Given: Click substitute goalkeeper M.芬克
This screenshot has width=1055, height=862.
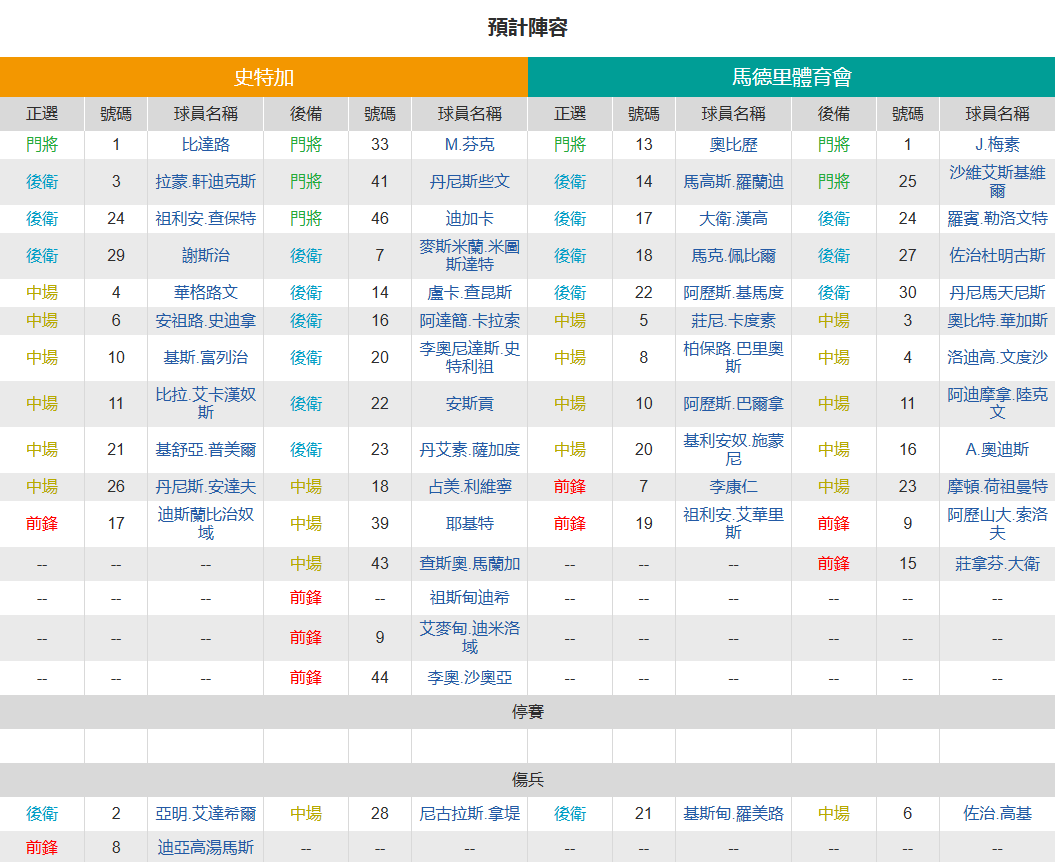Looking at the screenshot, I should pos(470,145).
